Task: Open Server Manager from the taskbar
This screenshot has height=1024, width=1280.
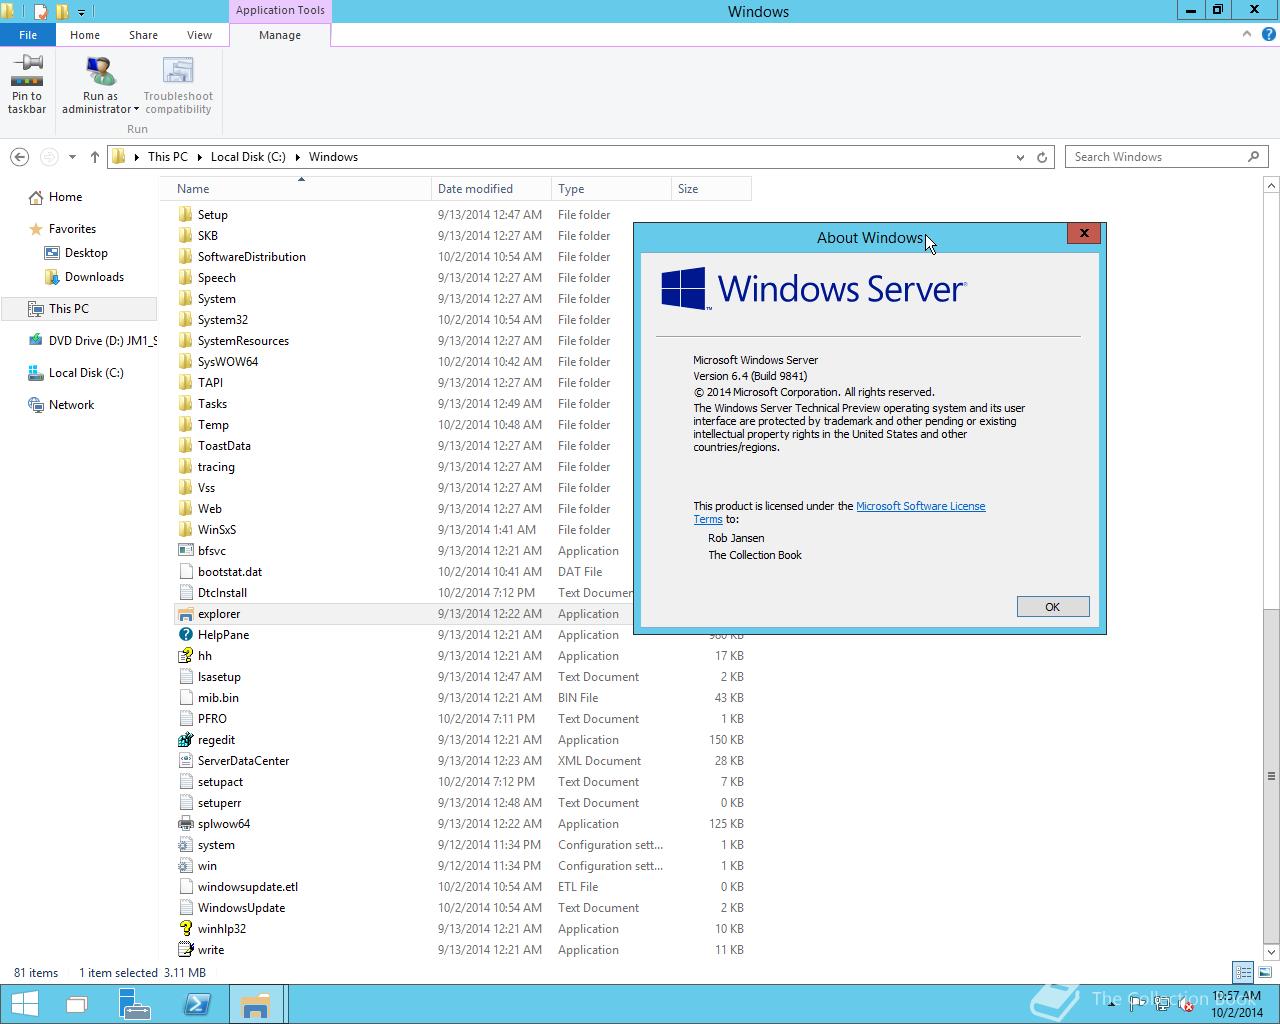Action: [x=135, y=1004]
